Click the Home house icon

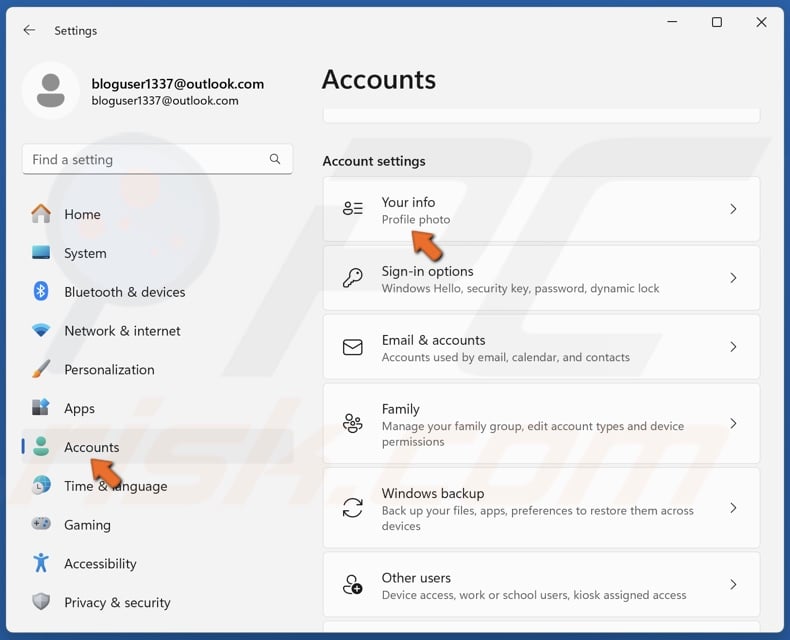click(x=41, y=214)
